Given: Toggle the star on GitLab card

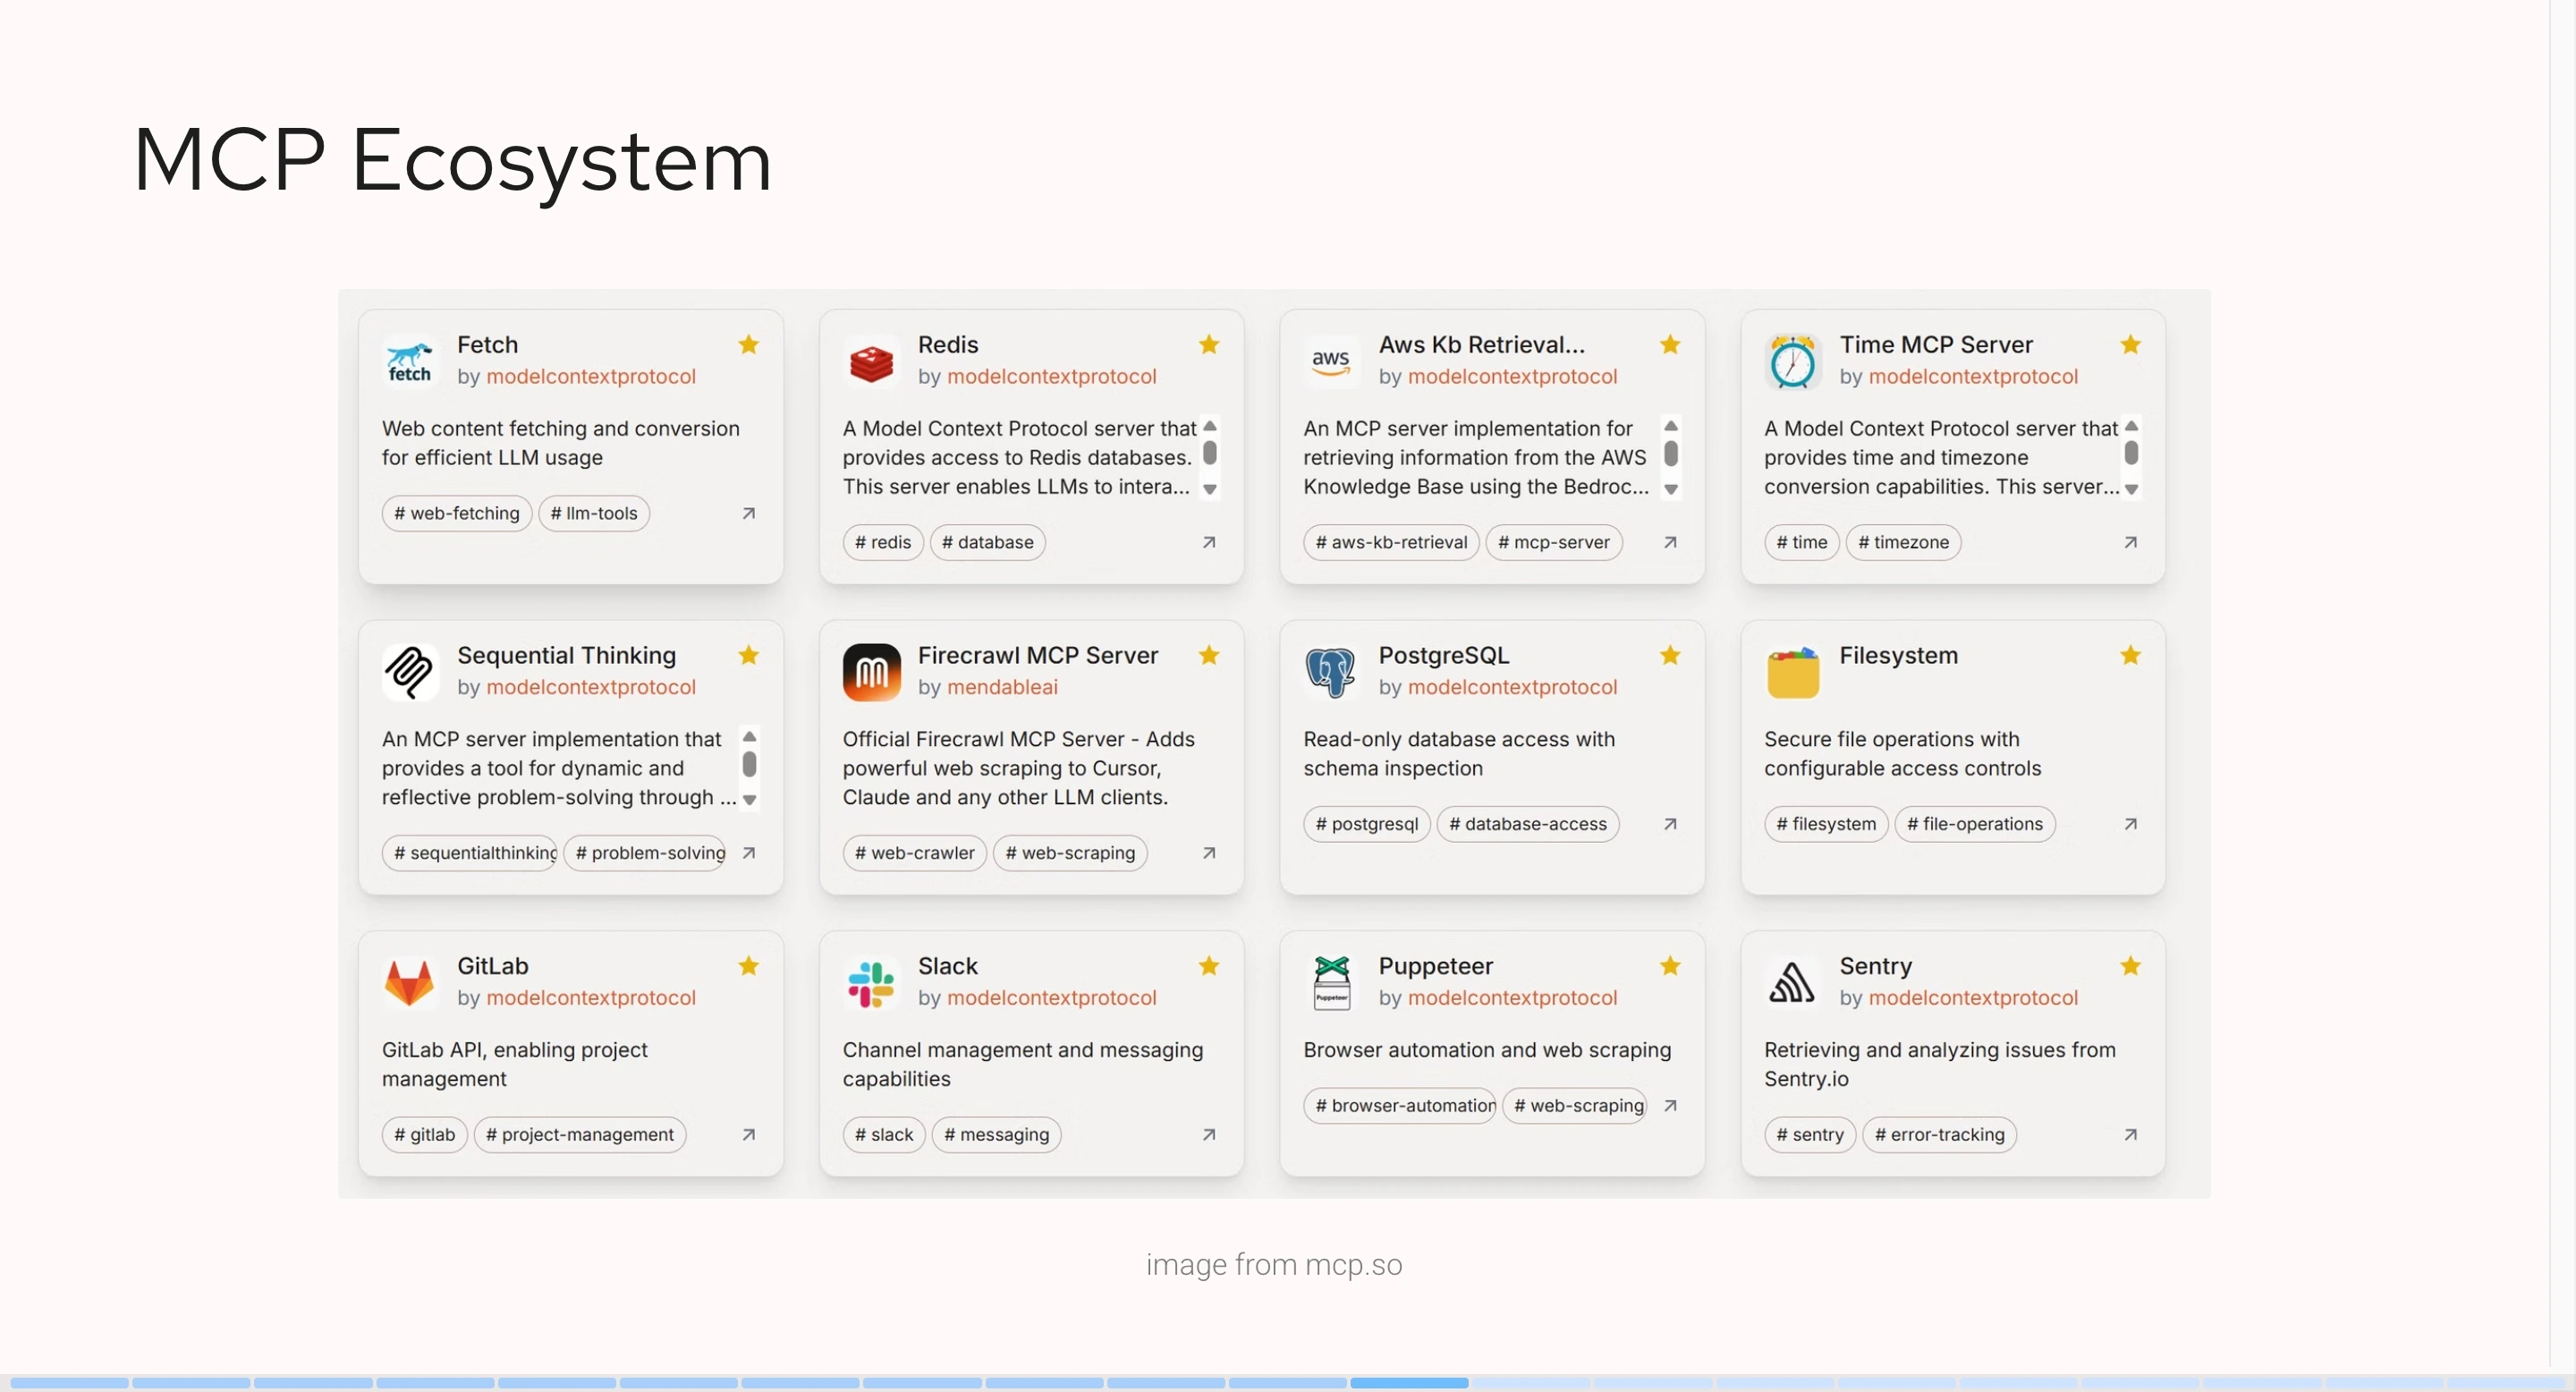Looking at the screenshot, I should [748, 966].
